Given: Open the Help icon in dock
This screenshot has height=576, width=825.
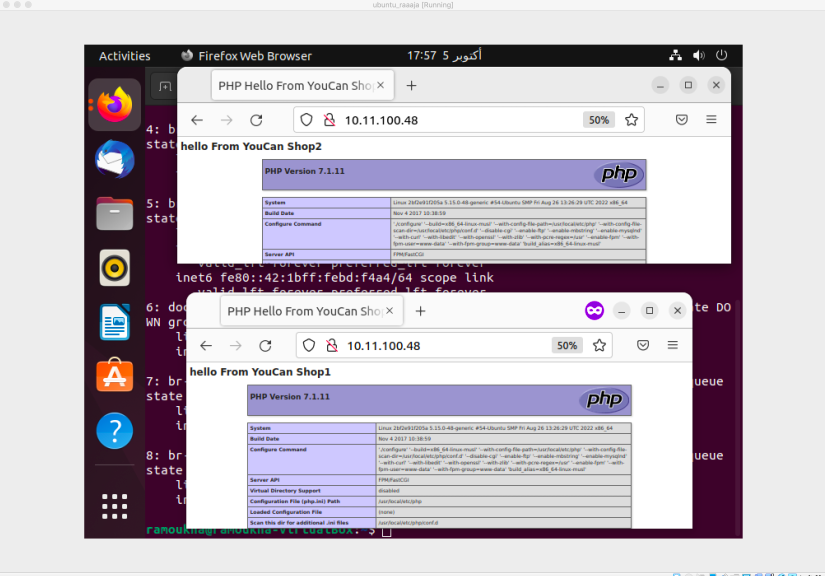Looking at the screenshot, I should click(114, 430).
